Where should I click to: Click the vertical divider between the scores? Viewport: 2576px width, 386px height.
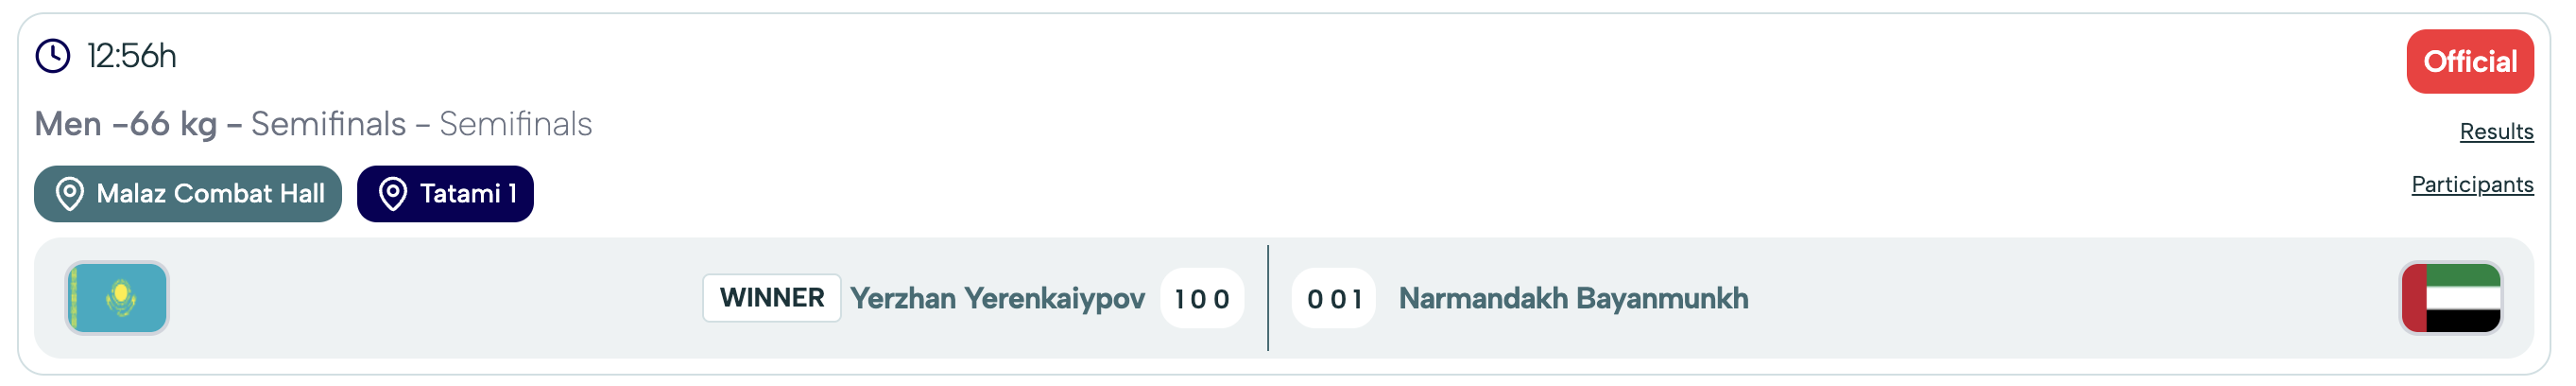coord(1268,298)
